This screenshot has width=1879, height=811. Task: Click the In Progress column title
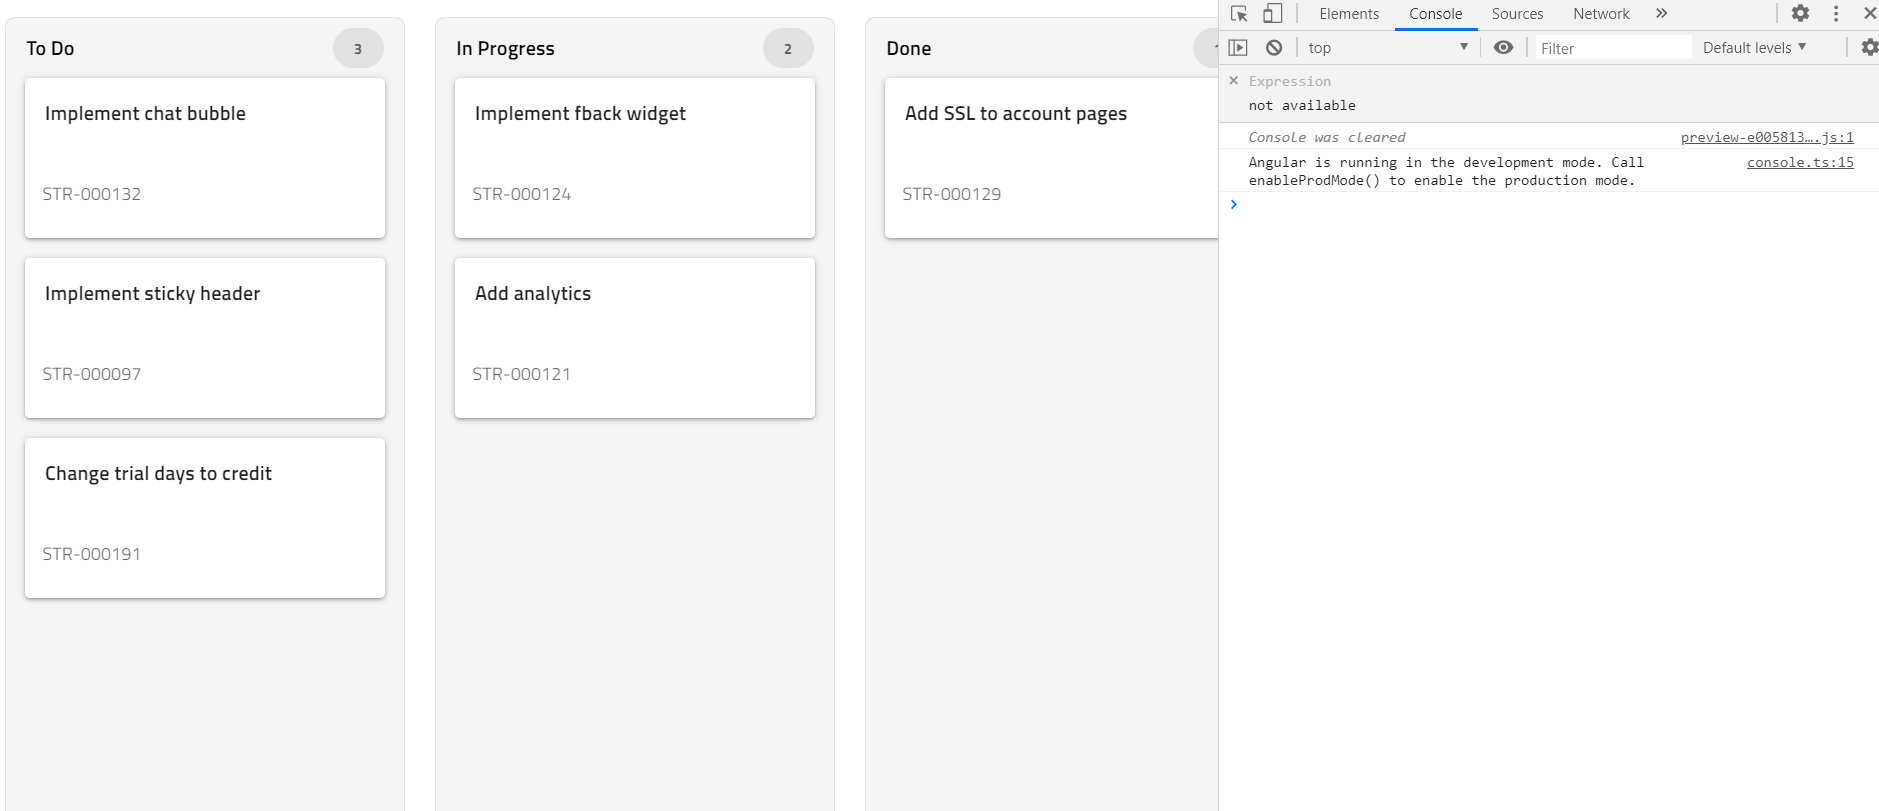click(x=505, y=48)
